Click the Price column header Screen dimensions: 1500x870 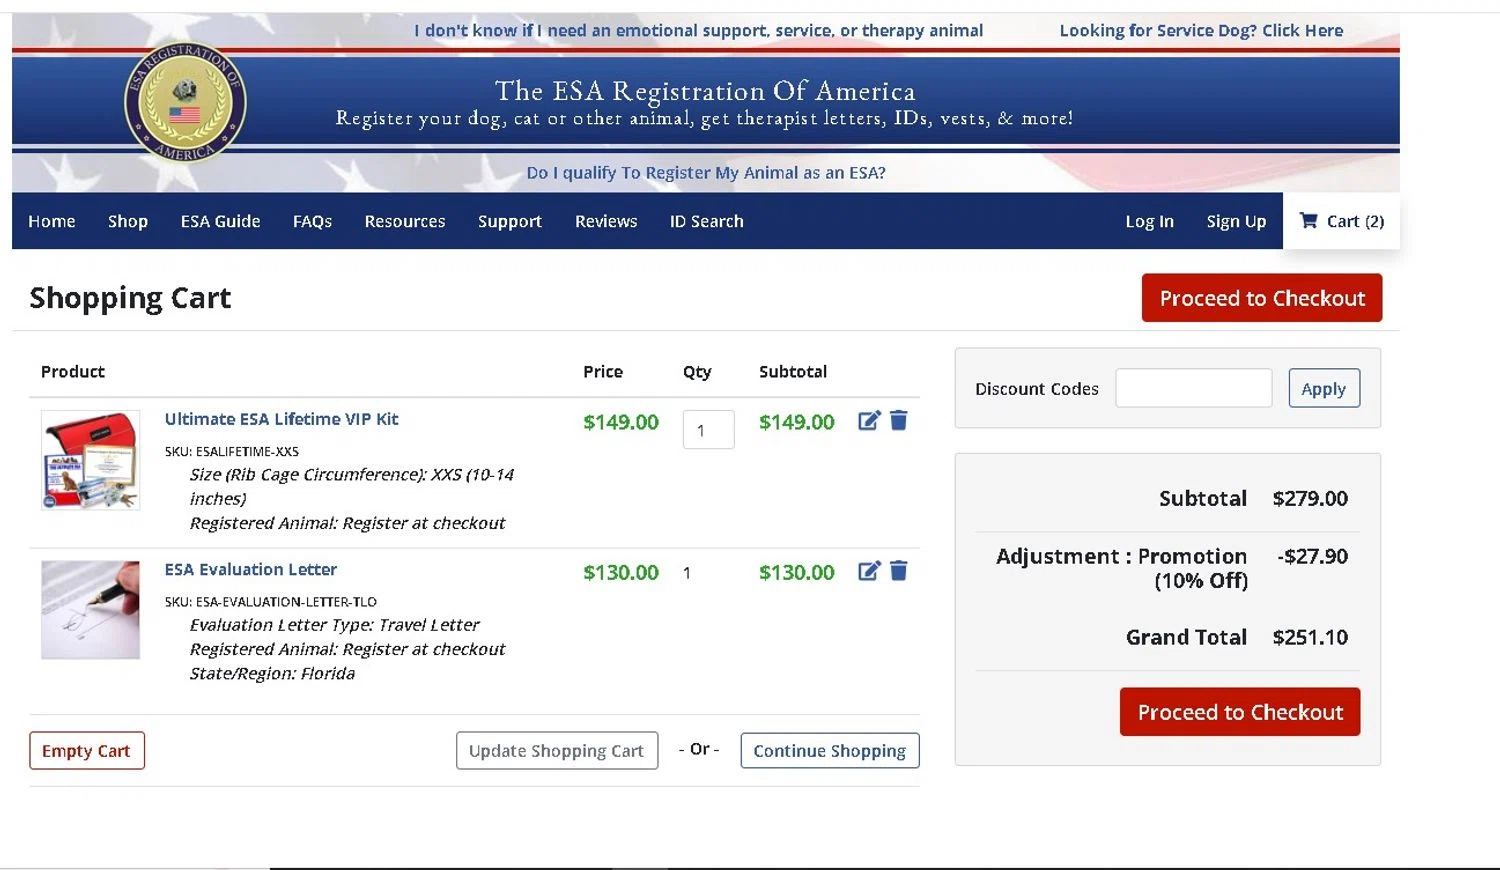603,371
